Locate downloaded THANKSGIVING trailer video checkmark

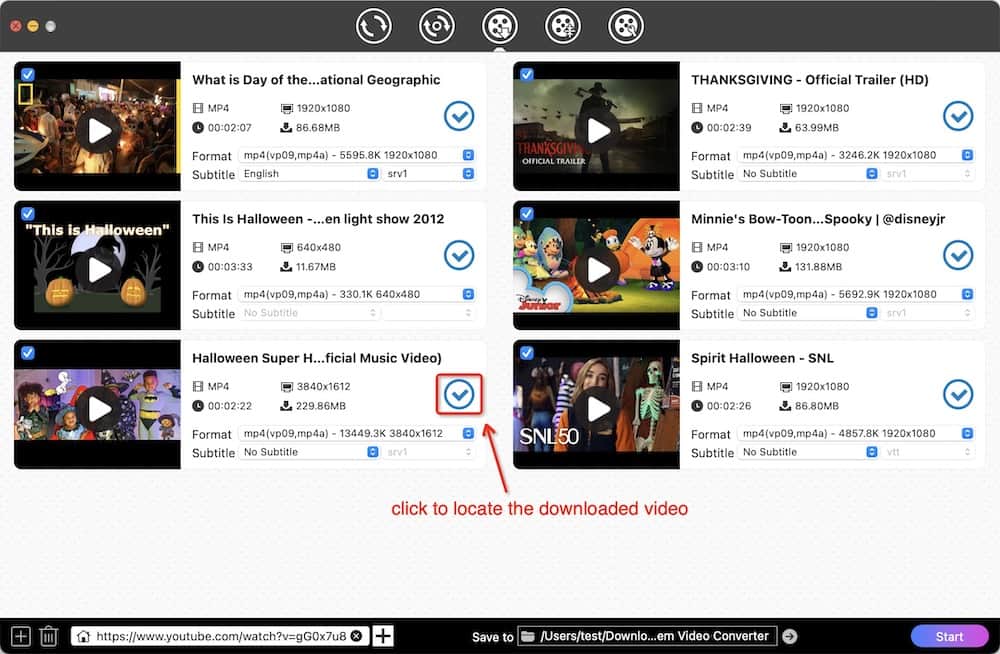pyautogui.click(x=958, y=116)
